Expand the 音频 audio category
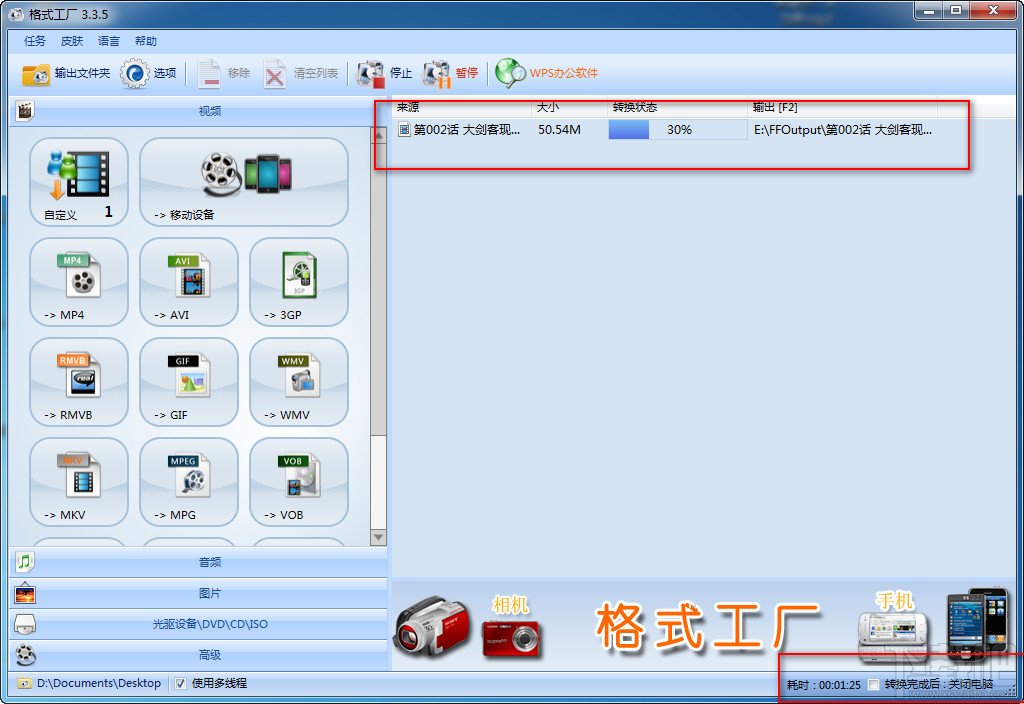 point(199,562)
